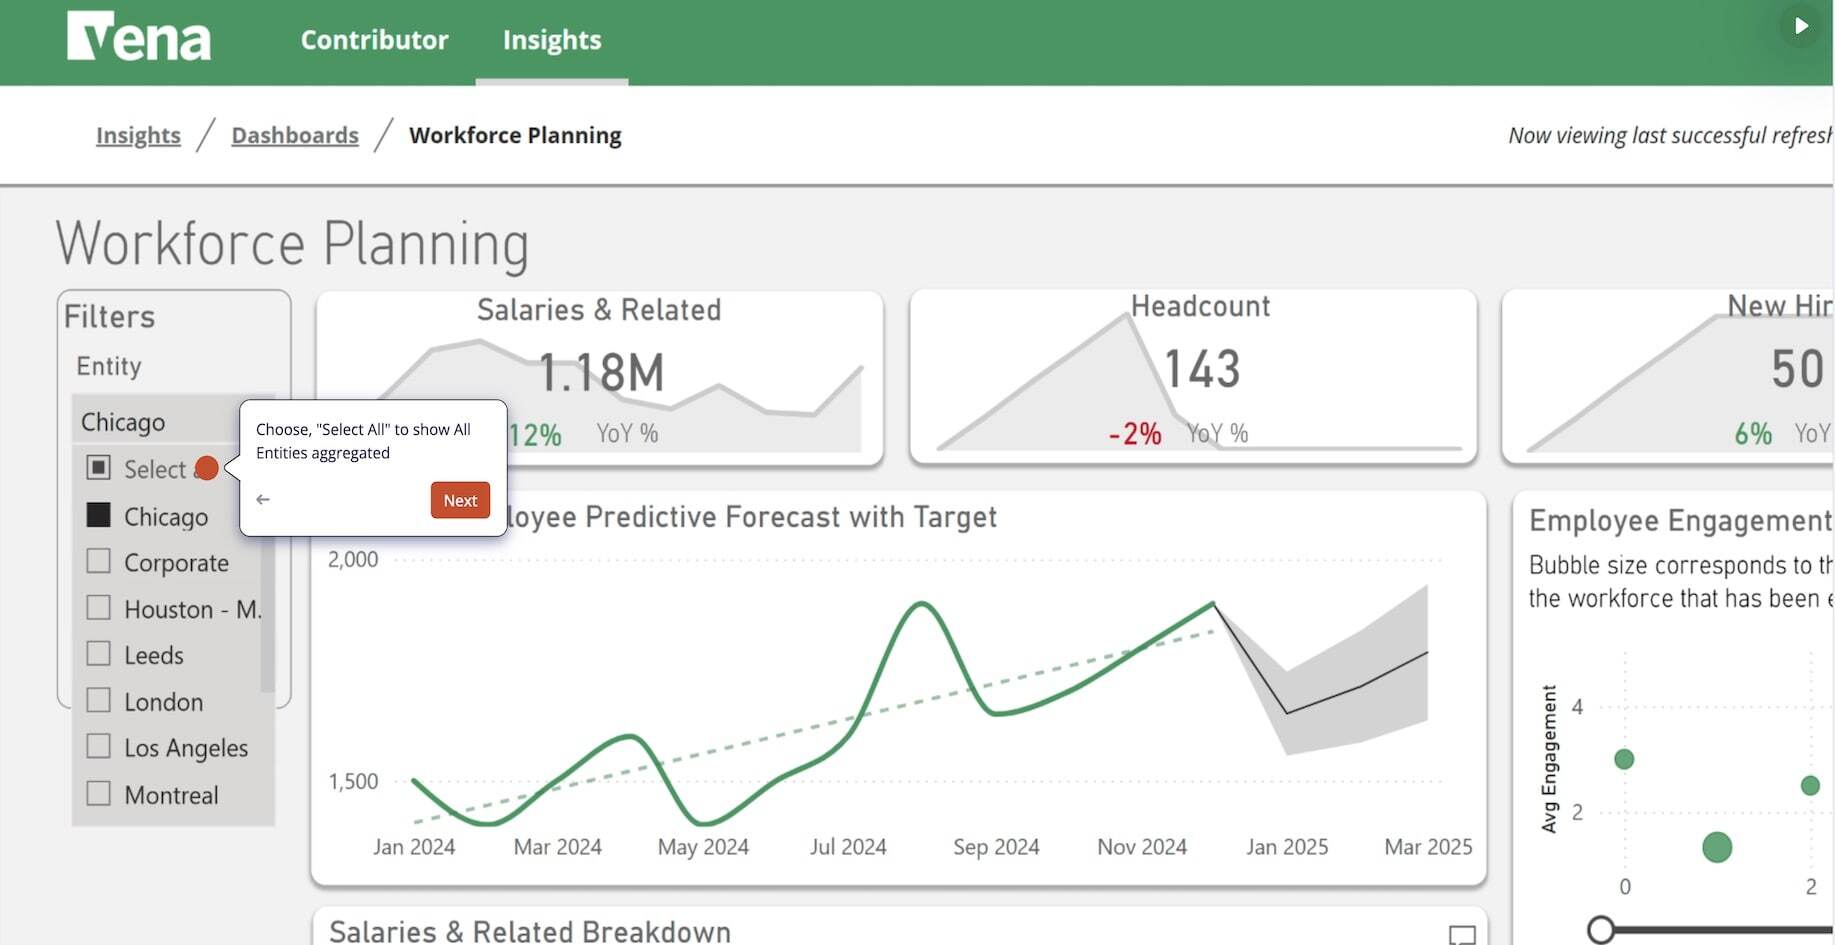Viewport: 1835px width, 945px height.
Task: Open the comment icon on Salaries Breakdown
Action: pyautogui.click(x=1461, y=935)
